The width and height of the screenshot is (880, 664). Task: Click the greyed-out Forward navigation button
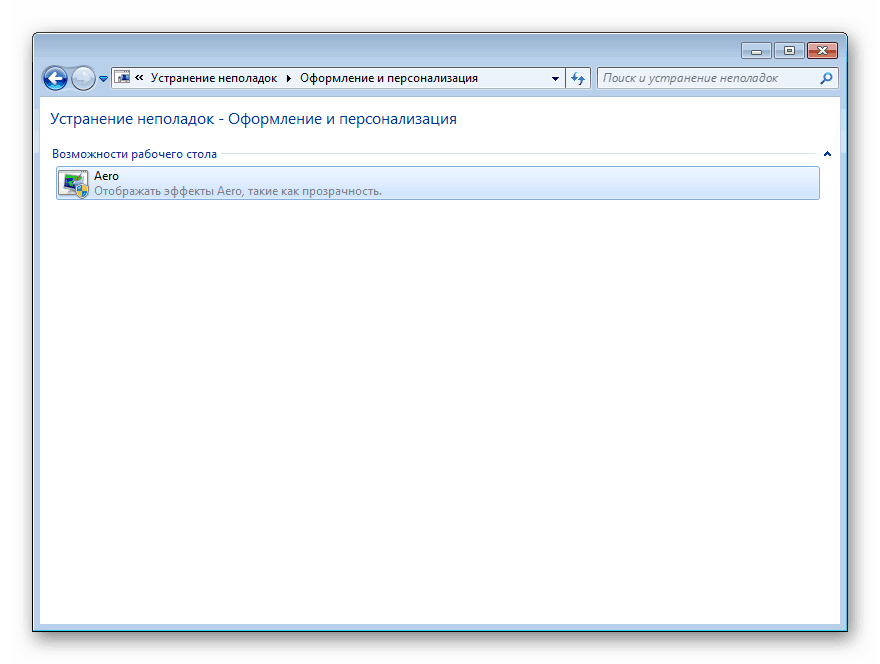click(84, 79)
